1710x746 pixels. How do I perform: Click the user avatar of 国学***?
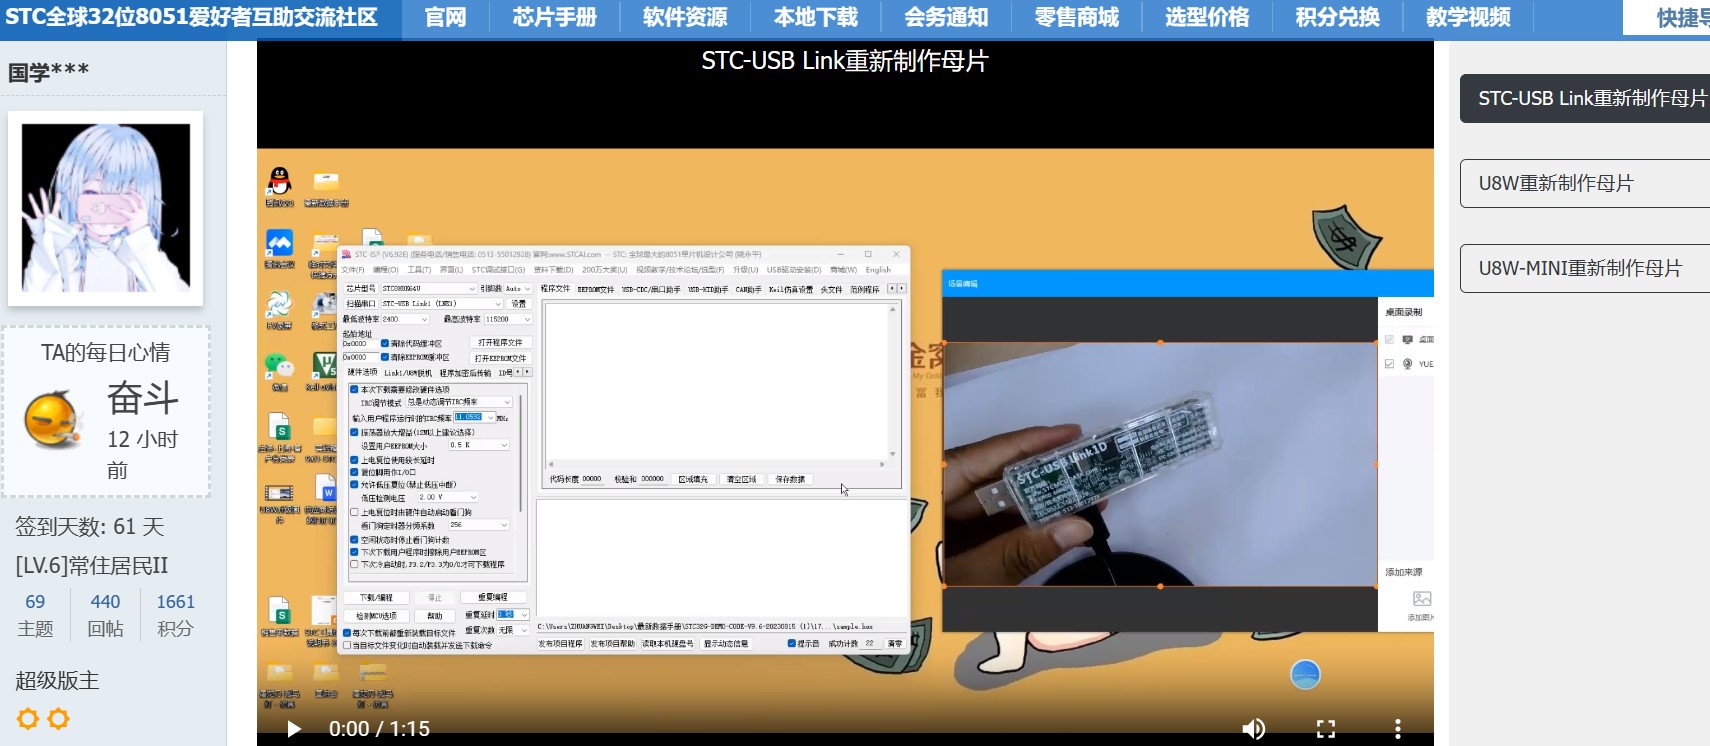(x=105, y=208)
